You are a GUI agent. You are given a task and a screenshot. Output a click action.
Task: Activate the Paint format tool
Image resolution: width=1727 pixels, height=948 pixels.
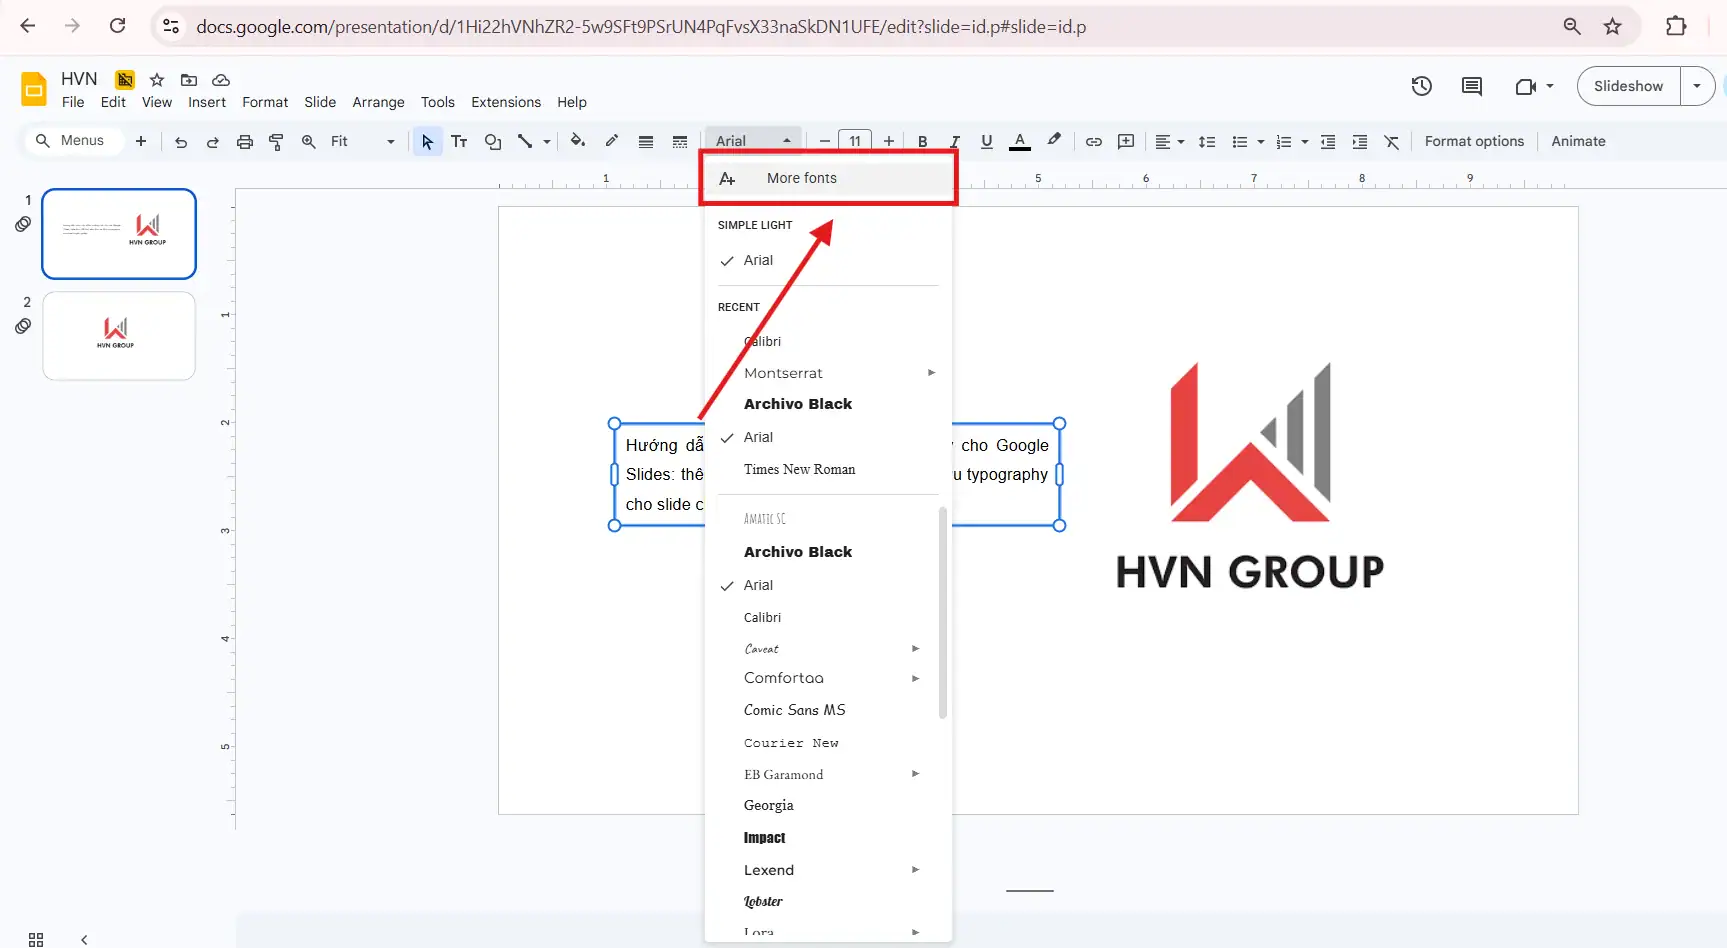tap(276, 141)
